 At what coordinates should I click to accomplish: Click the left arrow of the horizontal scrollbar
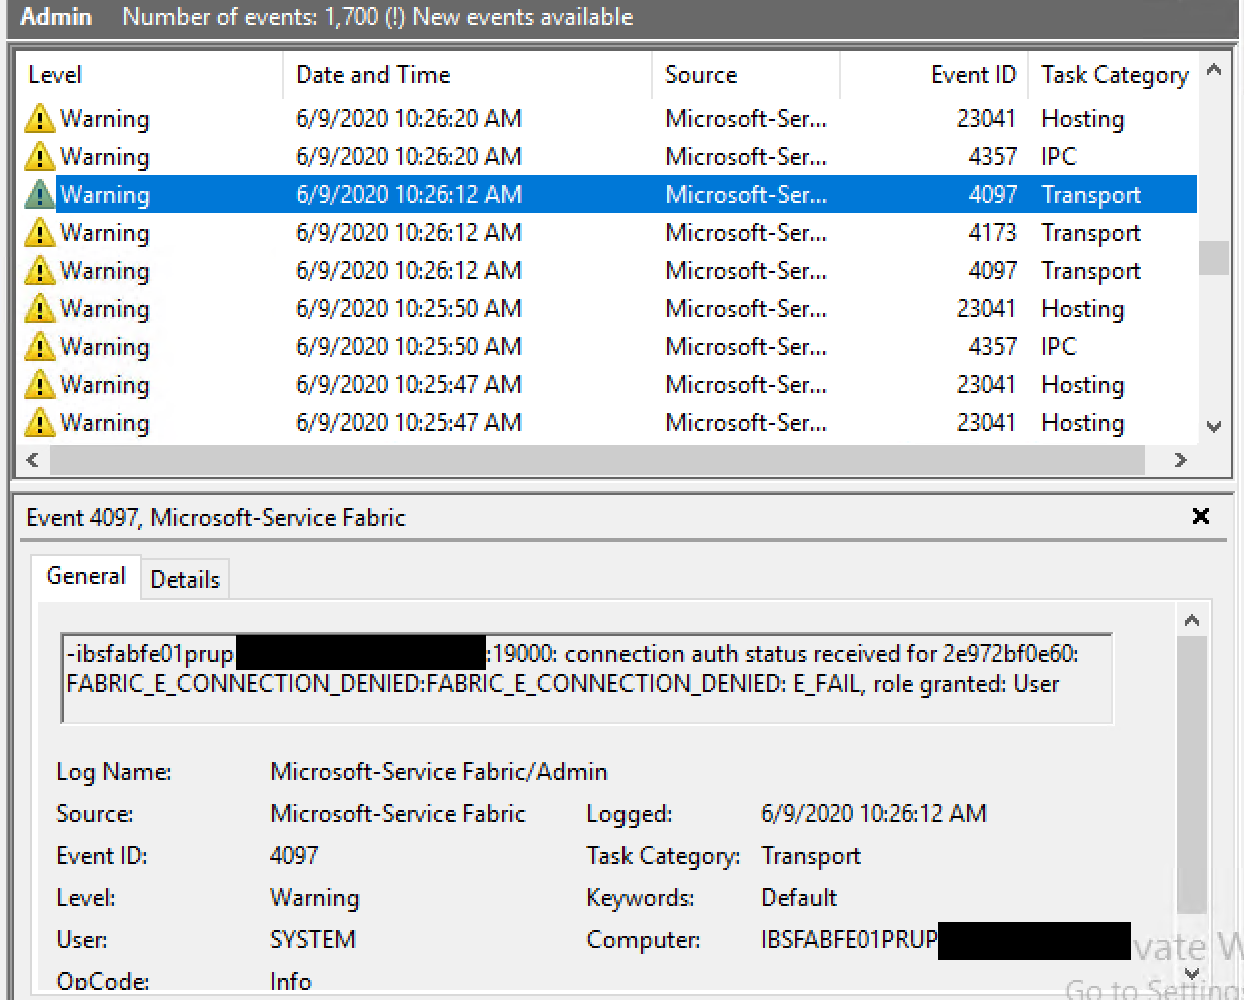[32, 460]
